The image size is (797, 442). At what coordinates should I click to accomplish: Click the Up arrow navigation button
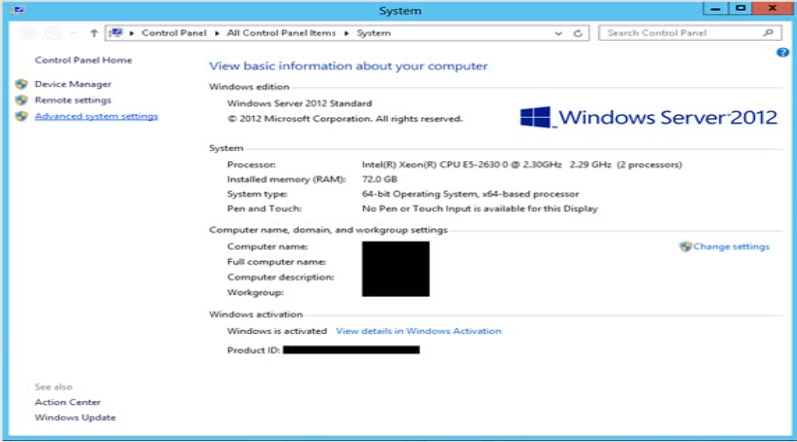pyautogui.click(x=94, y=33)
